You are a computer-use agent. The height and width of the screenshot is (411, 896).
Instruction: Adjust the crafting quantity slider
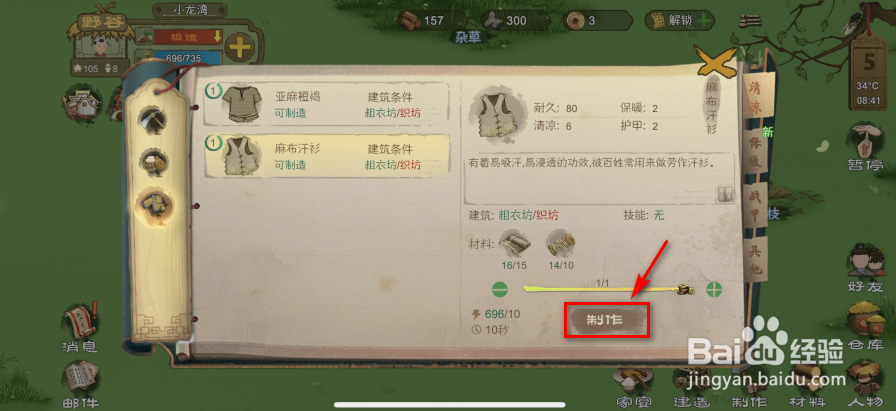pyautogui.click(x=607, y=289)
